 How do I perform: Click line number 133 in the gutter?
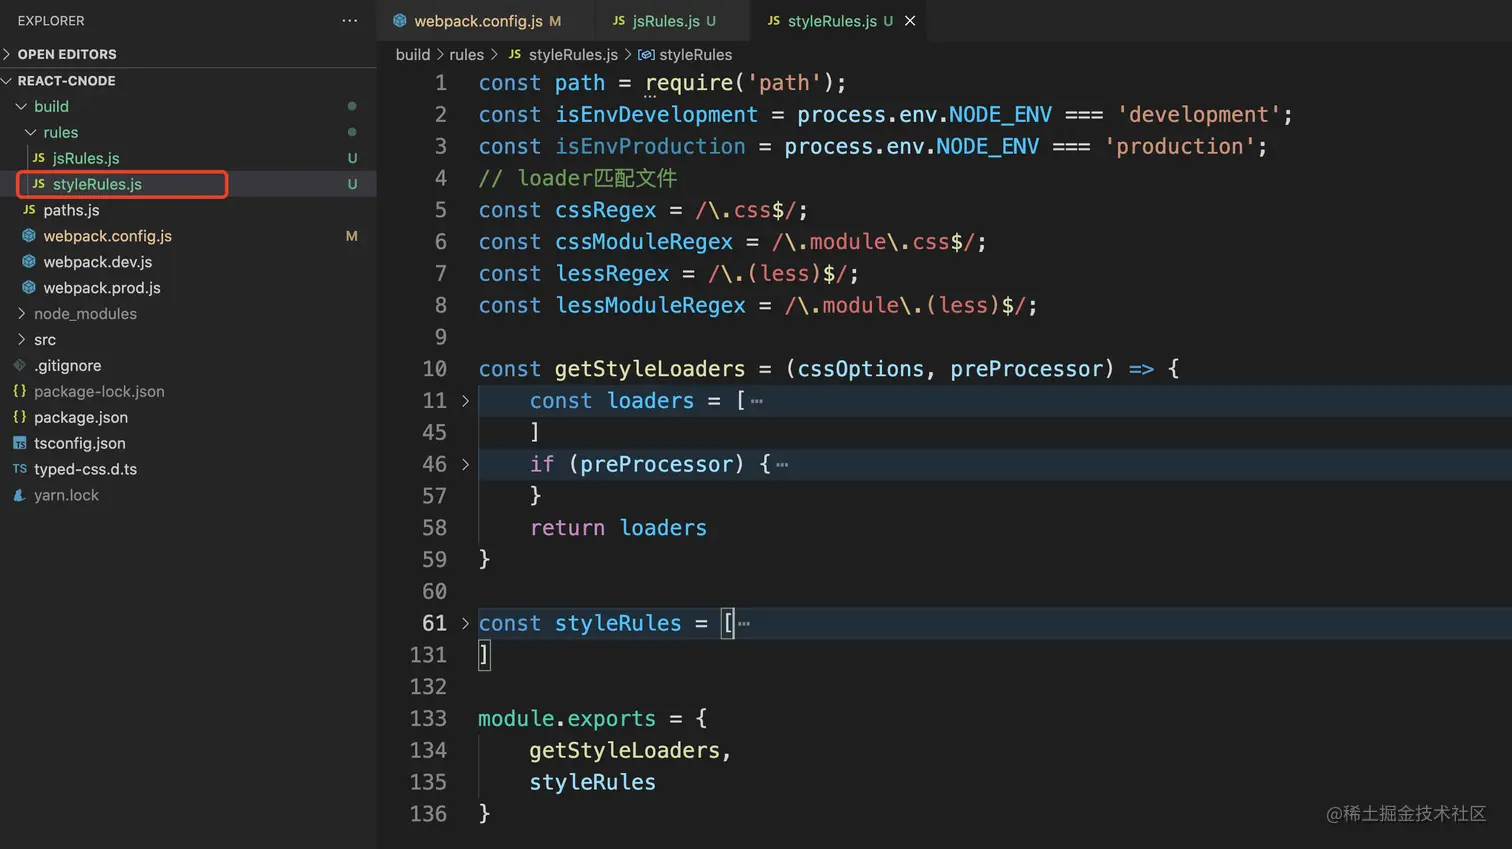428,719
